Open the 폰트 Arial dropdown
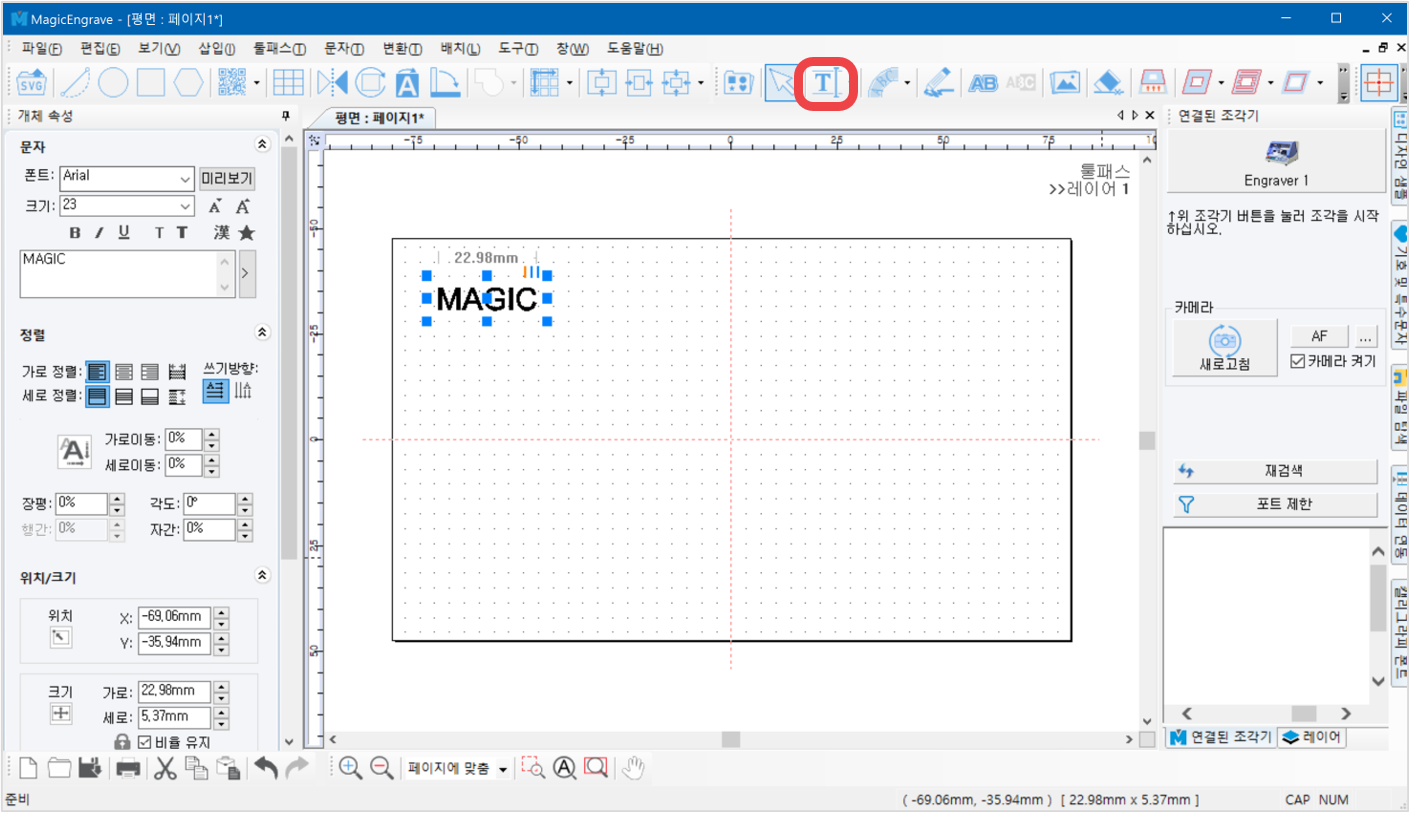This screenshot has width=1409, height=814. click(185, 179)
